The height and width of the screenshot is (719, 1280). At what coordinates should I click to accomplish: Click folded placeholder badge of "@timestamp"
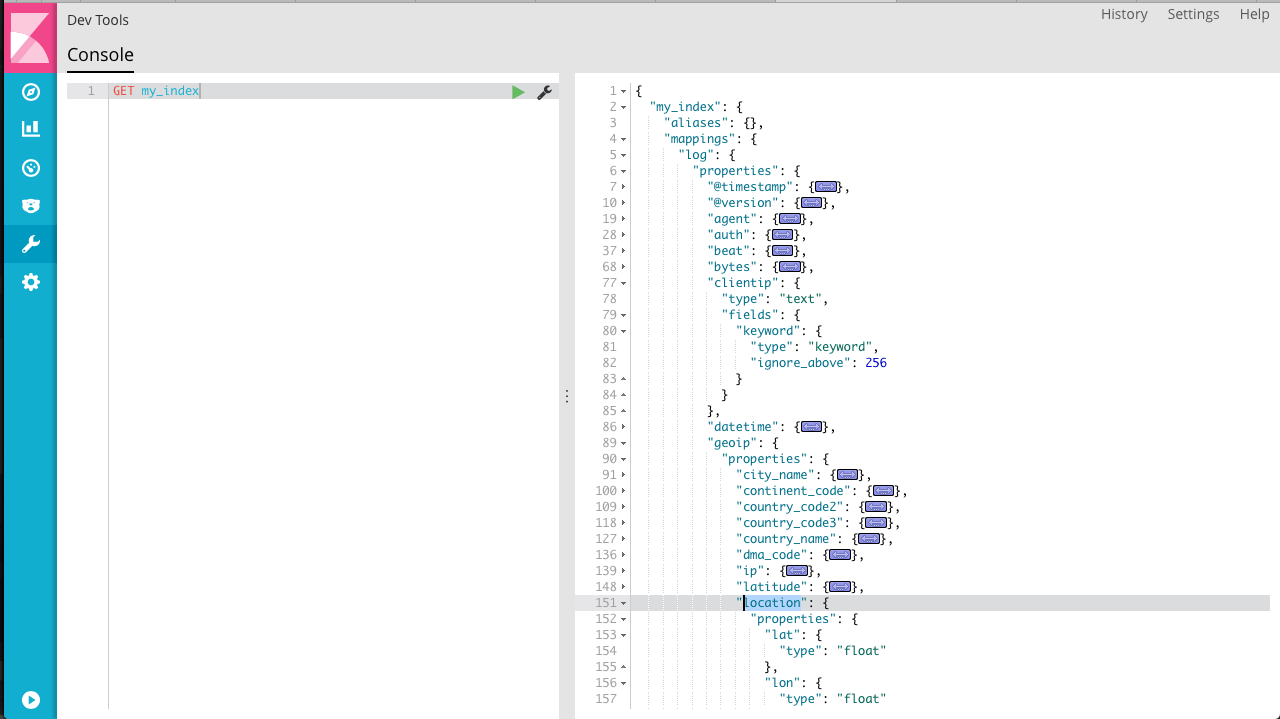(826, 187)
